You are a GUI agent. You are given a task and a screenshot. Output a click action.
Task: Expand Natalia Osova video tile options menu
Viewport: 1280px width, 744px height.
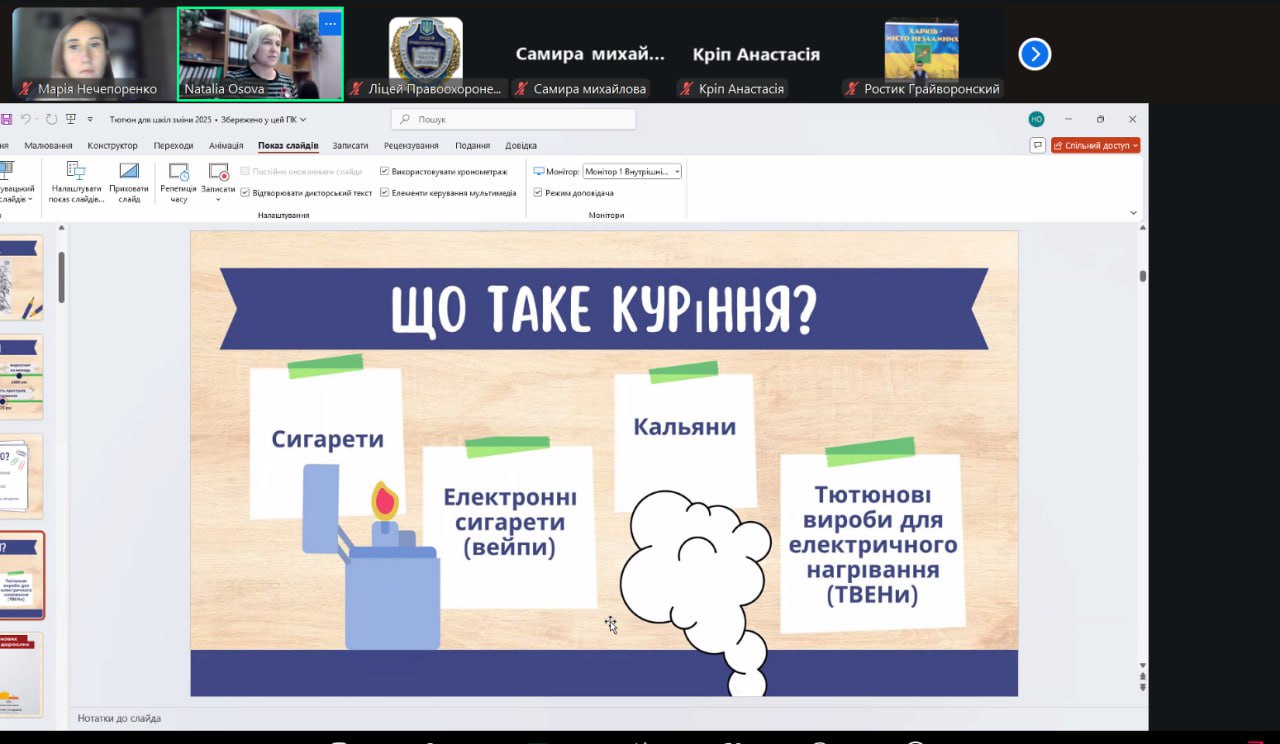(330, 23)
